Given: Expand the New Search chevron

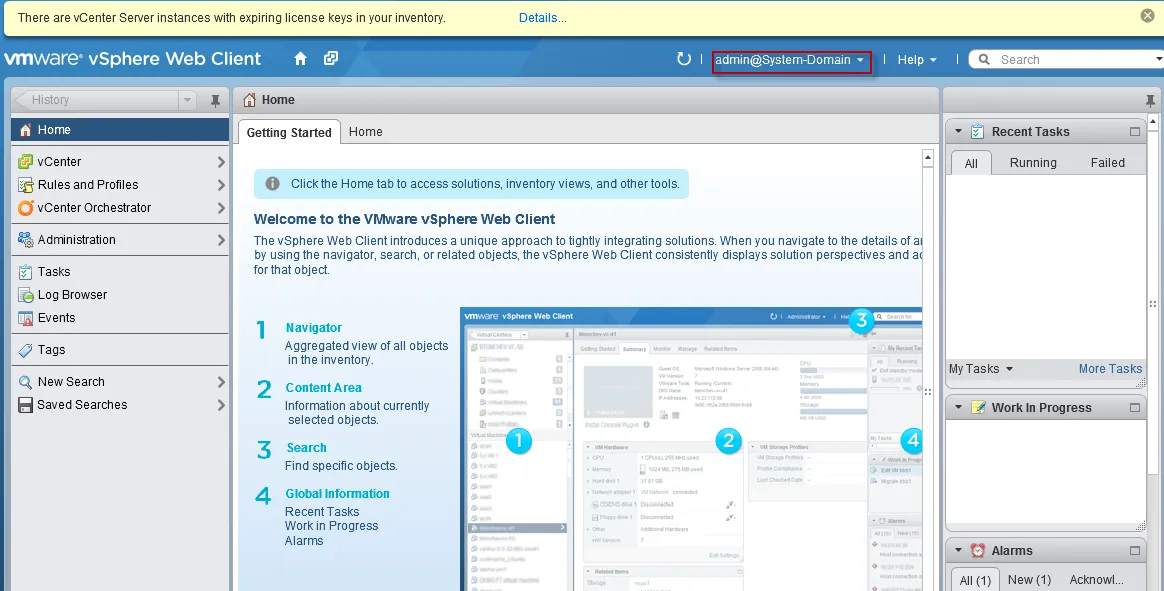Looking at the screenshot, I should [x=220, y=382].
